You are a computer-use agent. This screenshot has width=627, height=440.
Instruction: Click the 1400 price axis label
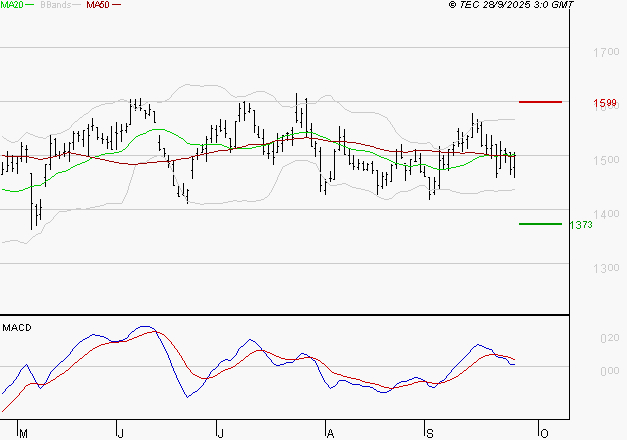pos(603,214)
